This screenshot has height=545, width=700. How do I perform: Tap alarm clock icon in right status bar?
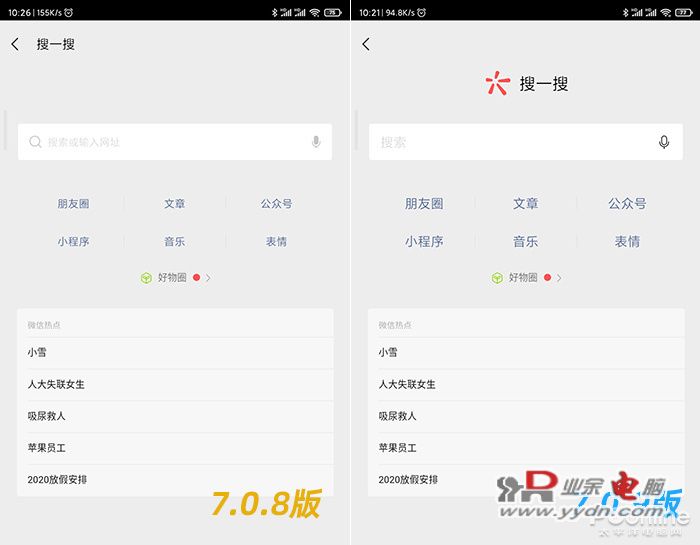coord(421,12)
